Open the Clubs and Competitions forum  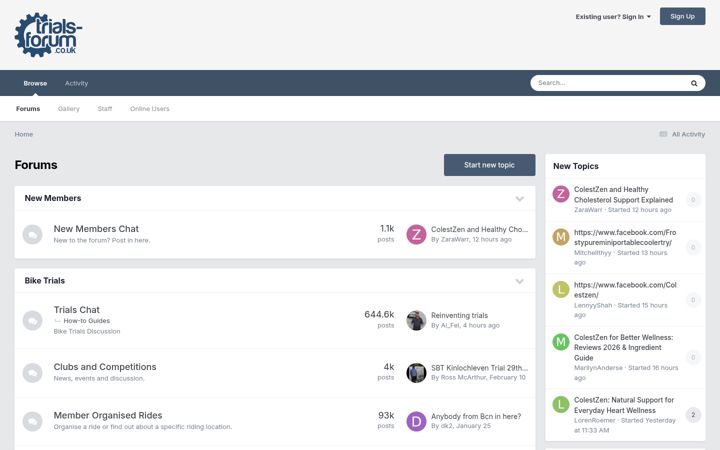[x=105, y=367]
